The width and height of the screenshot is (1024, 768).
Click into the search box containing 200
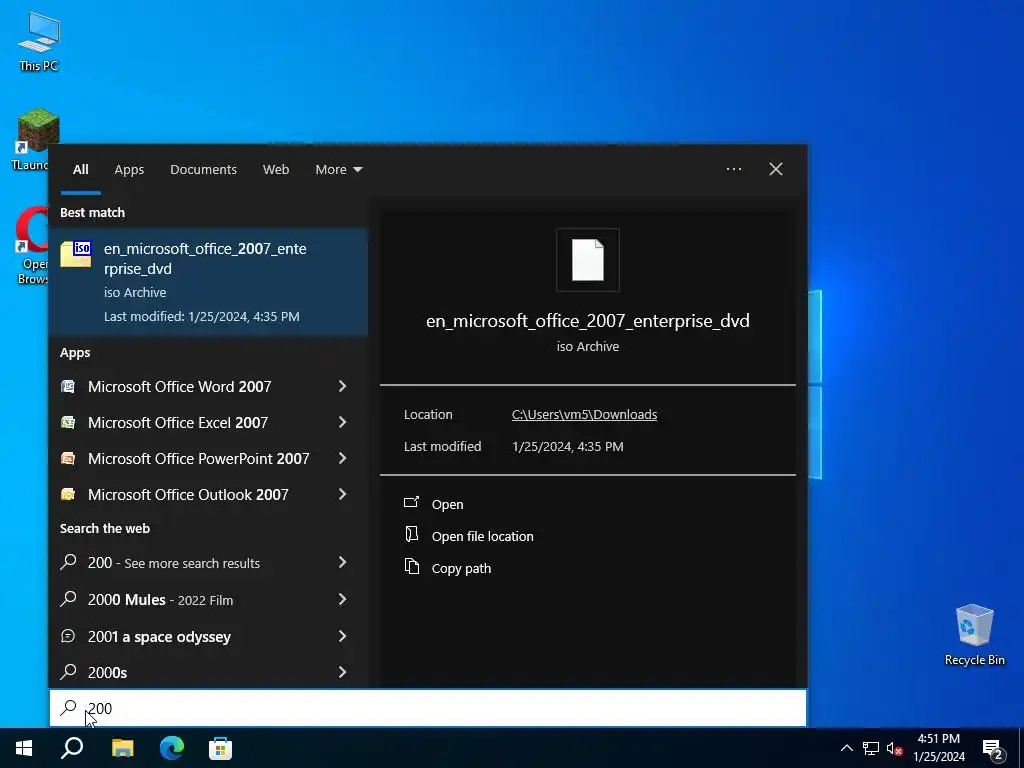428,708
